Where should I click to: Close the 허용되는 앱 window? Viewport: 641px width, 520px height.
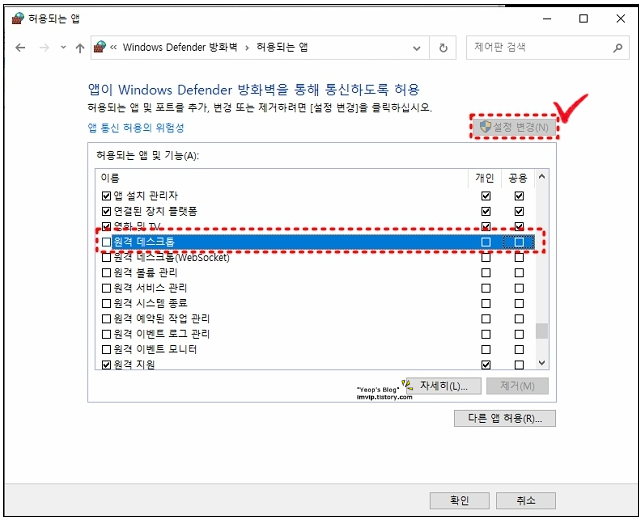pyautogui.click(x=621, y=18)
